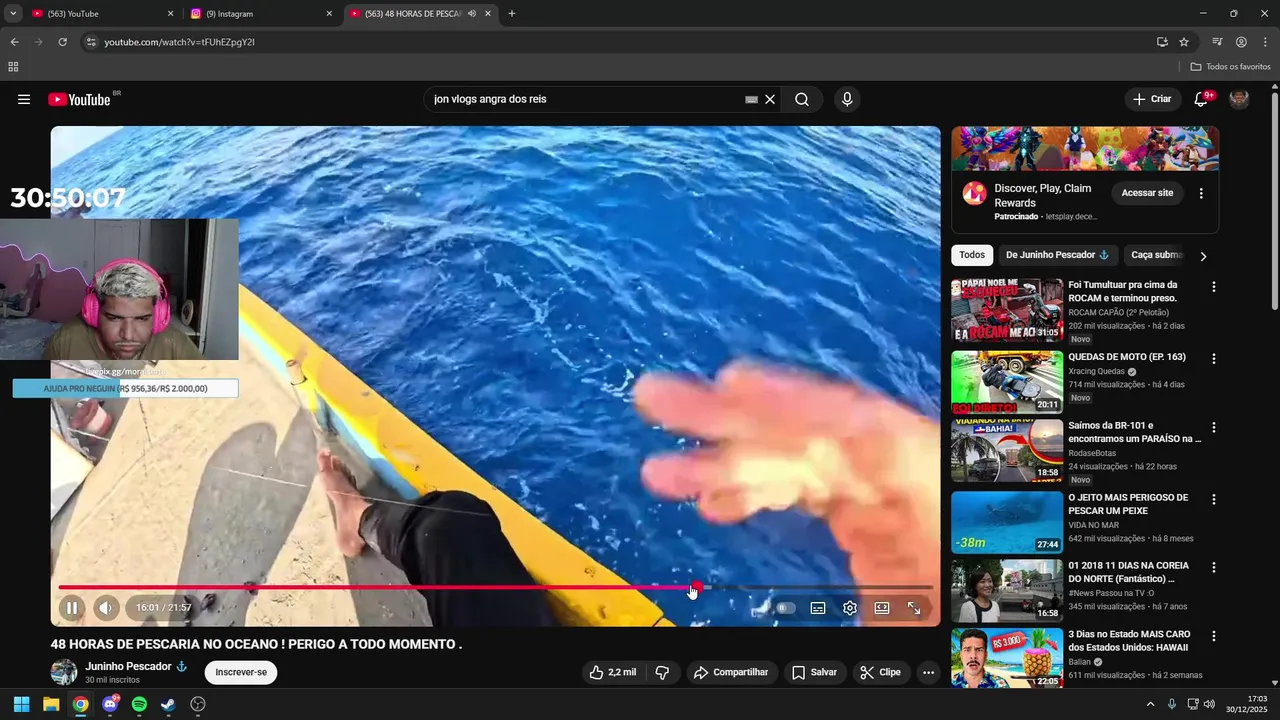Screen dimensions: 1280x720
Task: Open options for 11 DIAS NA COREIA video
Action: (1214, 567)
